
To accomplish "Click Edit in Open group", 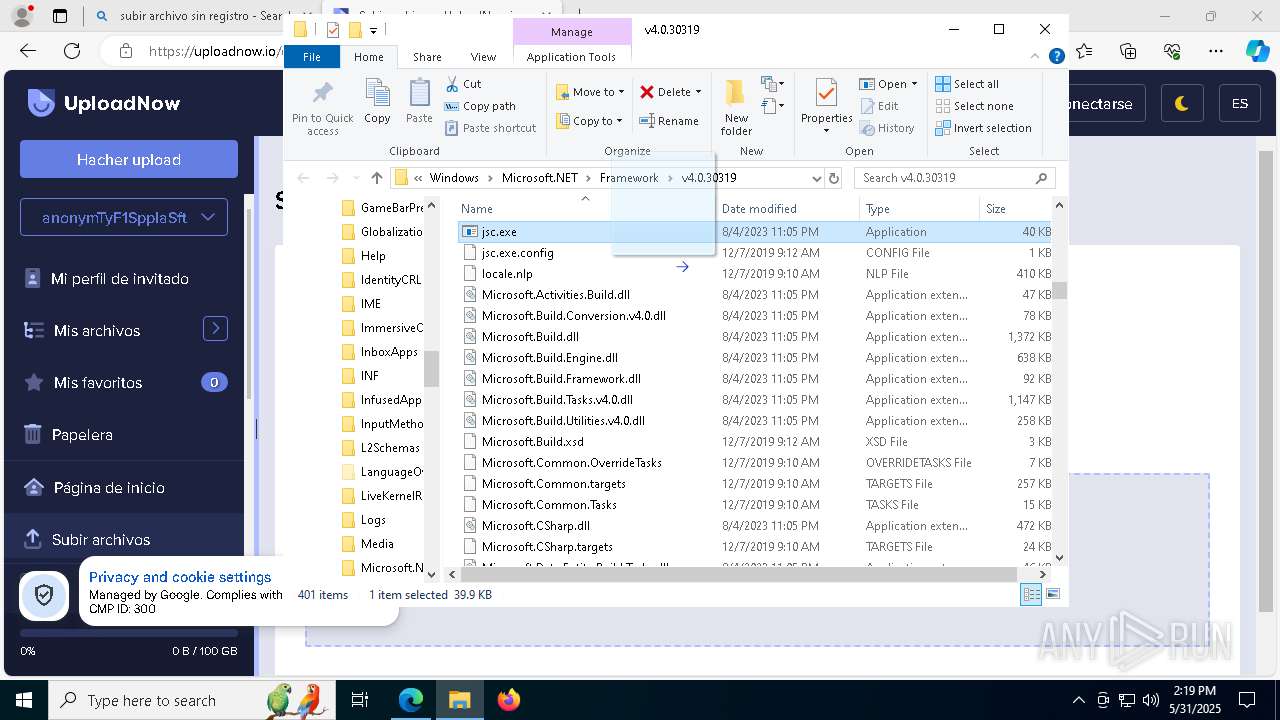I will point(879,106).
